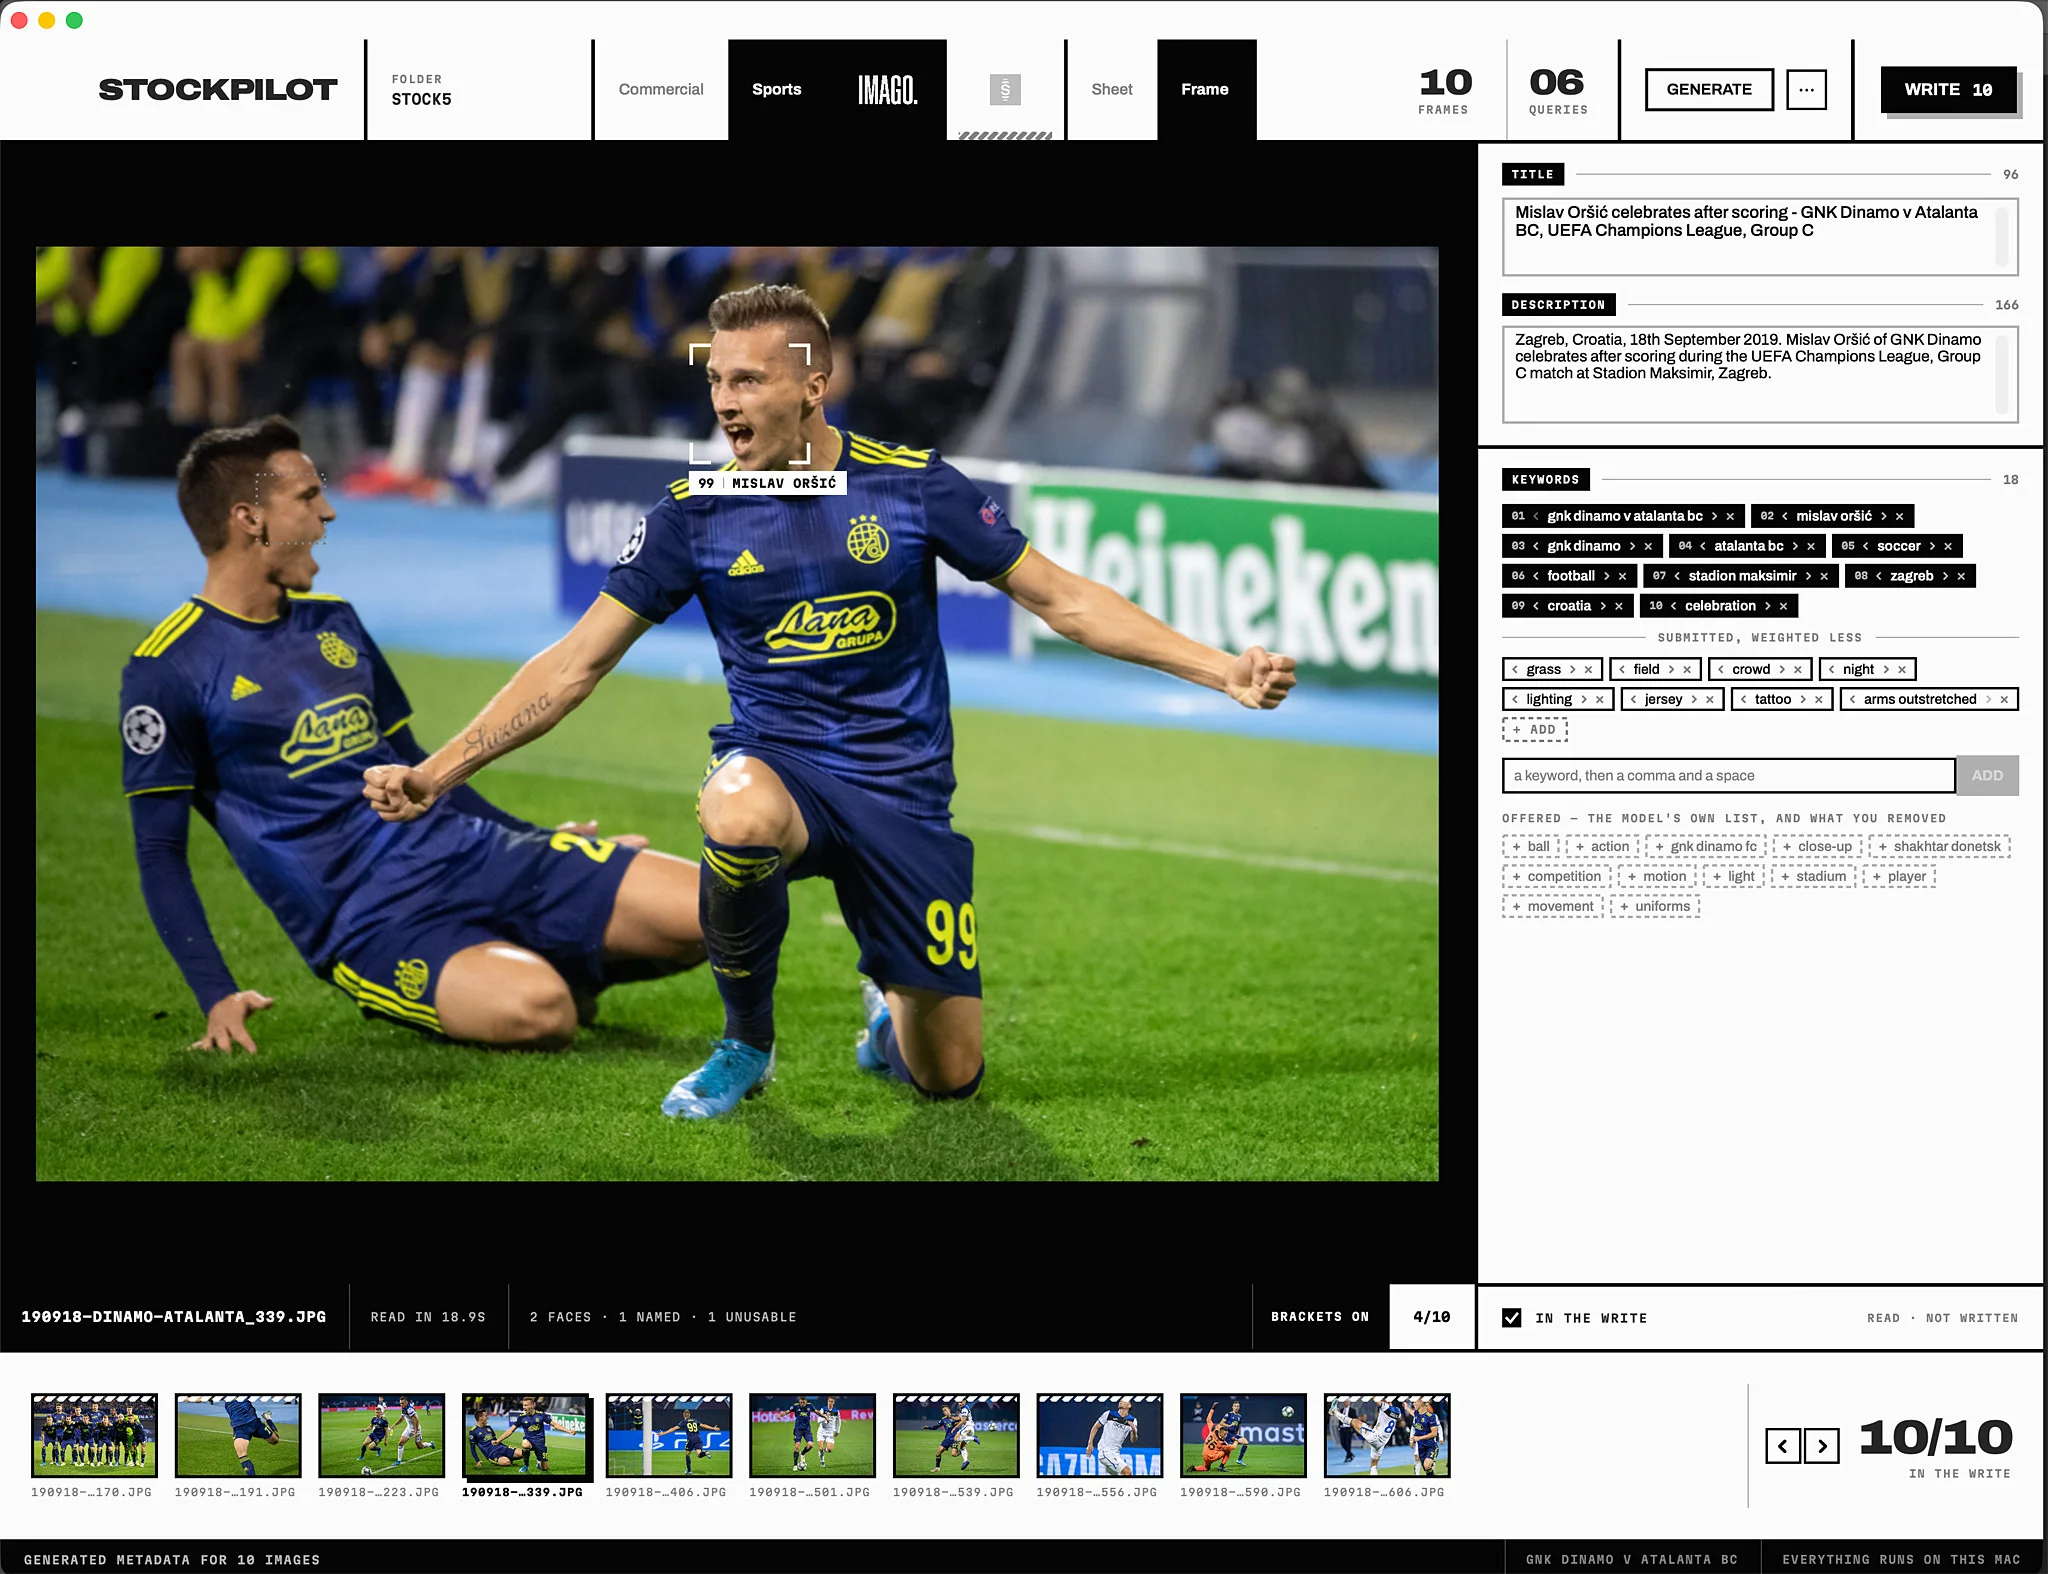Viewport: 2048px width, 1574px height.
Task: Delete the 'stadion maksimir' keyword
Action: (x=1824, y=576)
